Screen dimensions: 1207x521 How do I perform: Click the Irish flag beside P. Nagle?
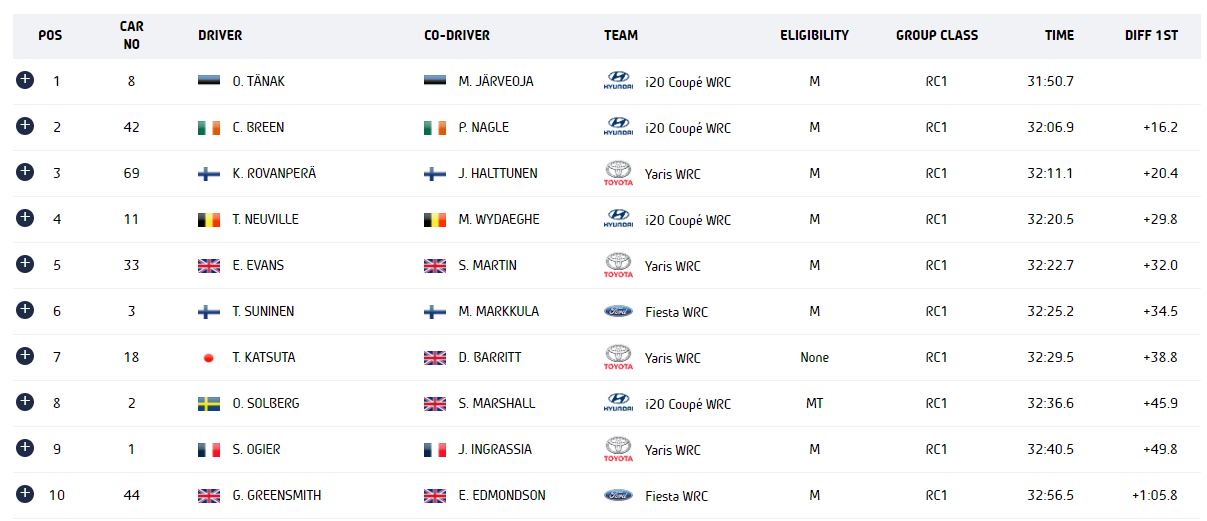tap(435, 127)
